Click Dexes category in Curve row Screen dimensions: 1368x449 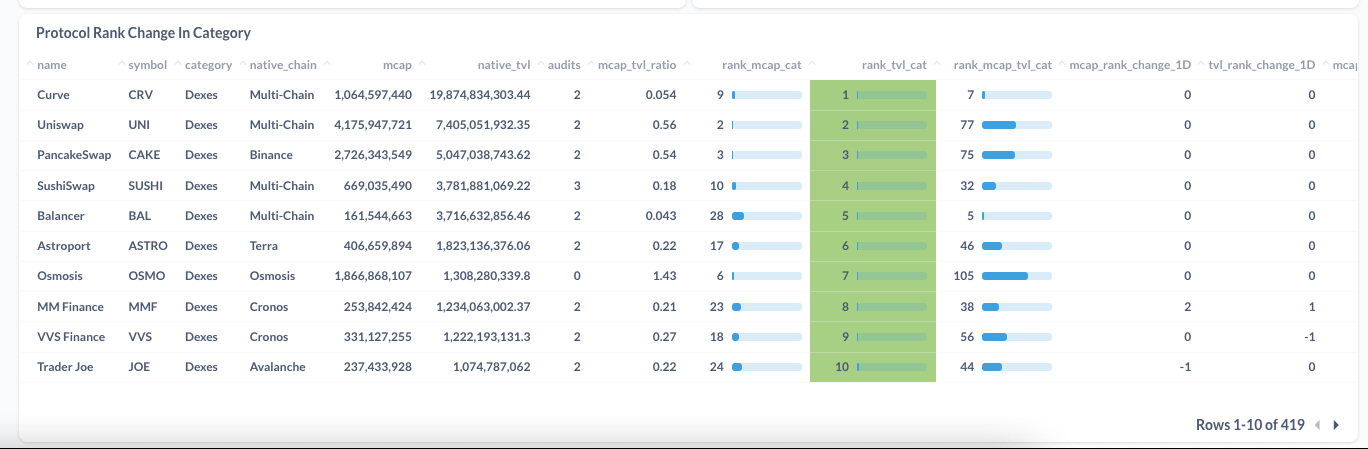(201, 95)
